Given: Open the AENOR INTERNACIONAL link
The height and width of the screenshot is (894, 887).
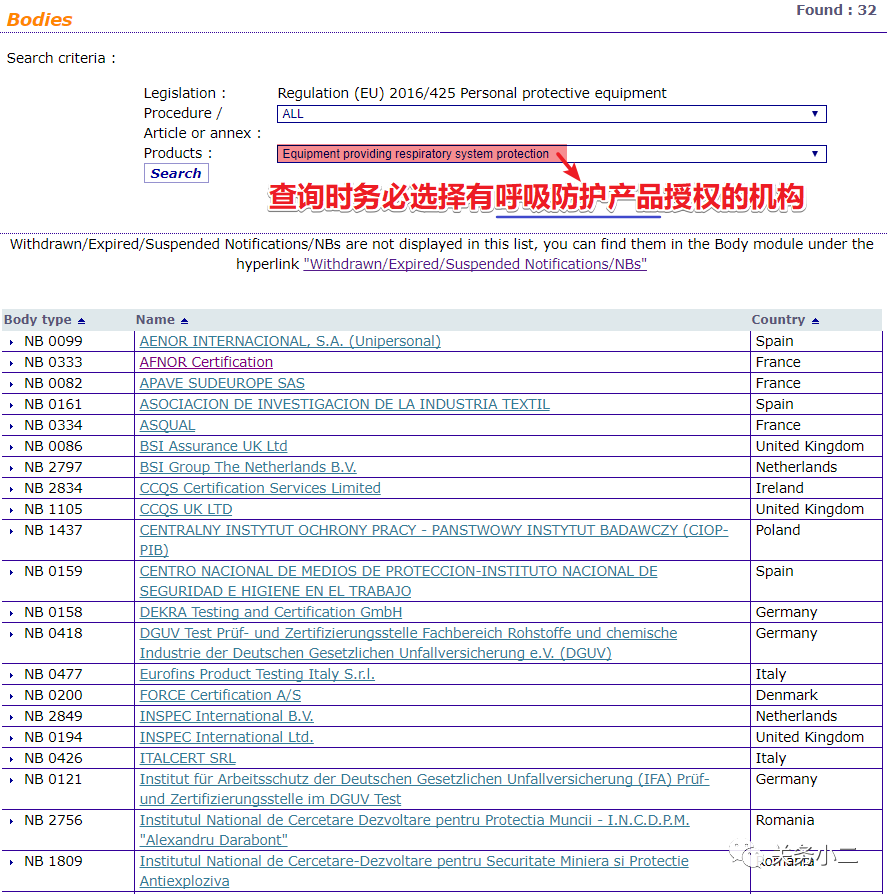Looking at the screenshot, I should point(289,341).
